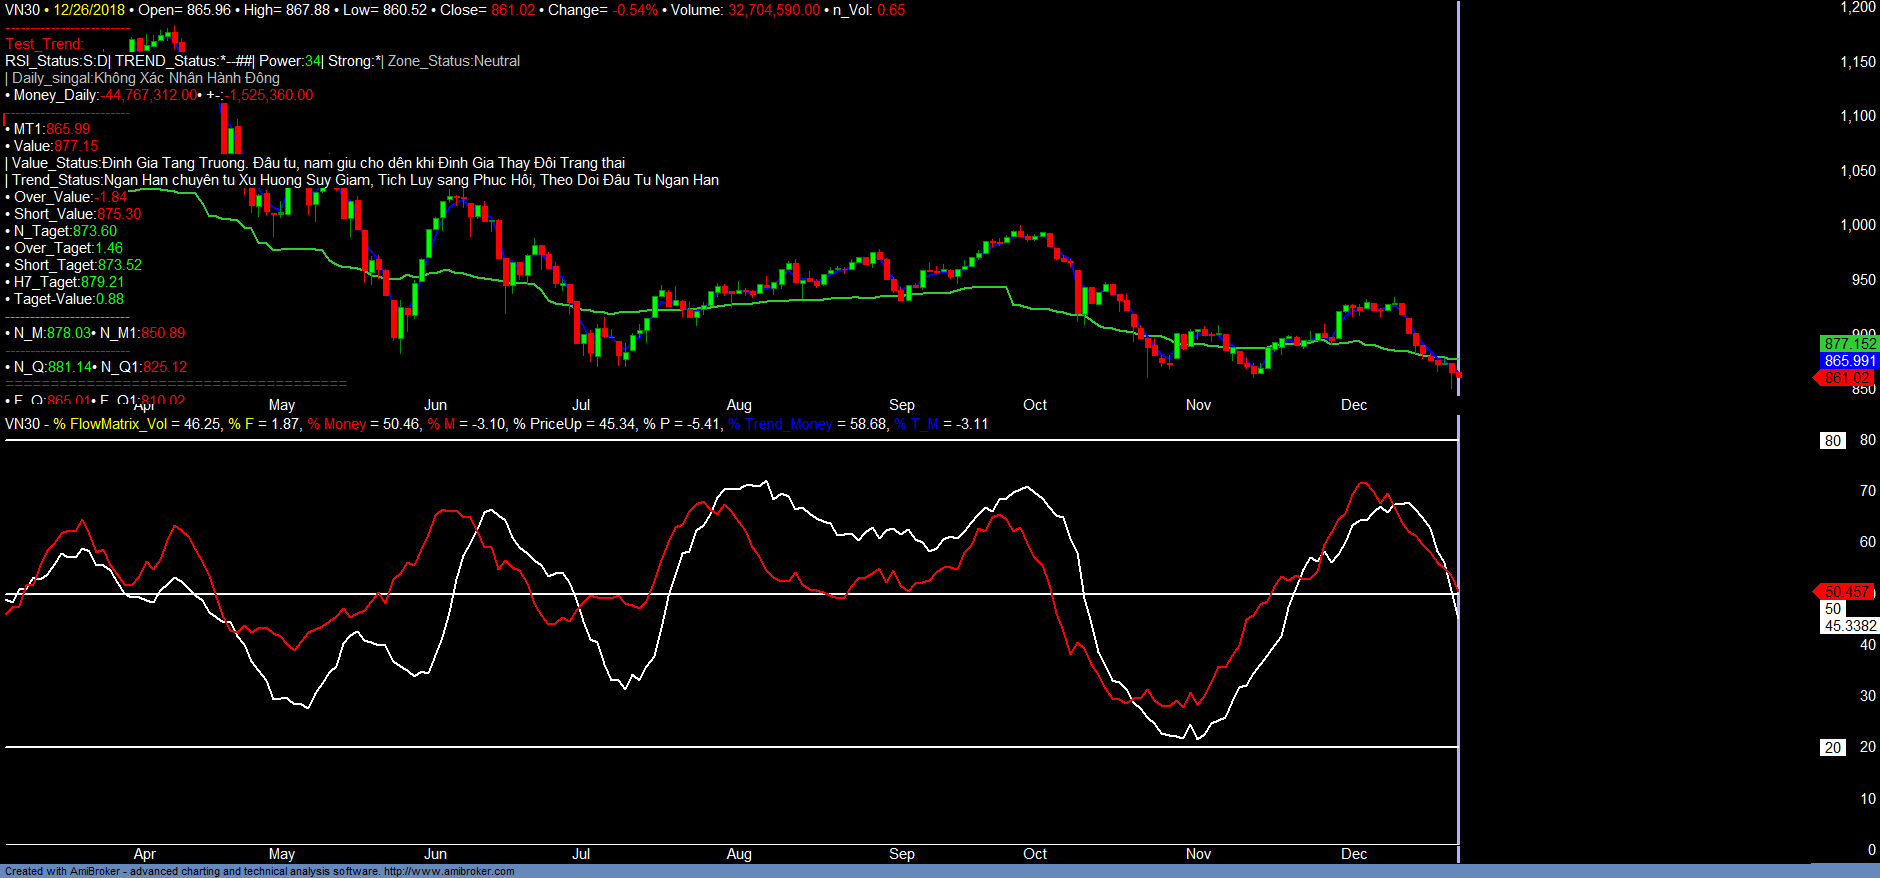Select the red 861.02 close price tag
This screenshot has width=1880, height=878.
tap(1846, 378)
